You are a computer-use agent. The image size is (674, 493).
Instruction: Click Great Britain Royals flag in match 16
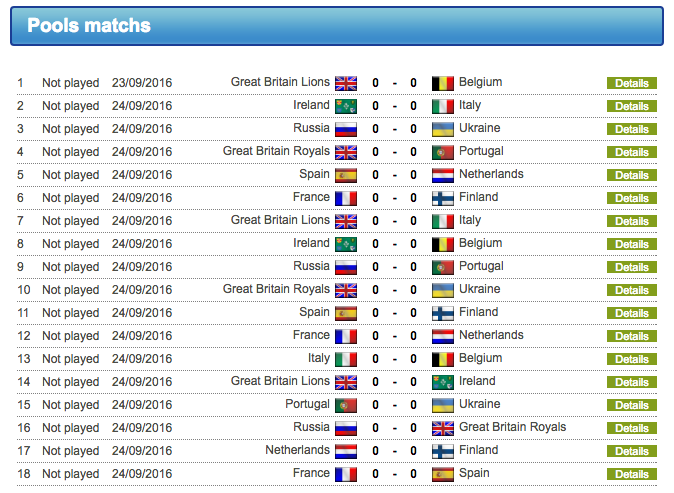[442, 428]
